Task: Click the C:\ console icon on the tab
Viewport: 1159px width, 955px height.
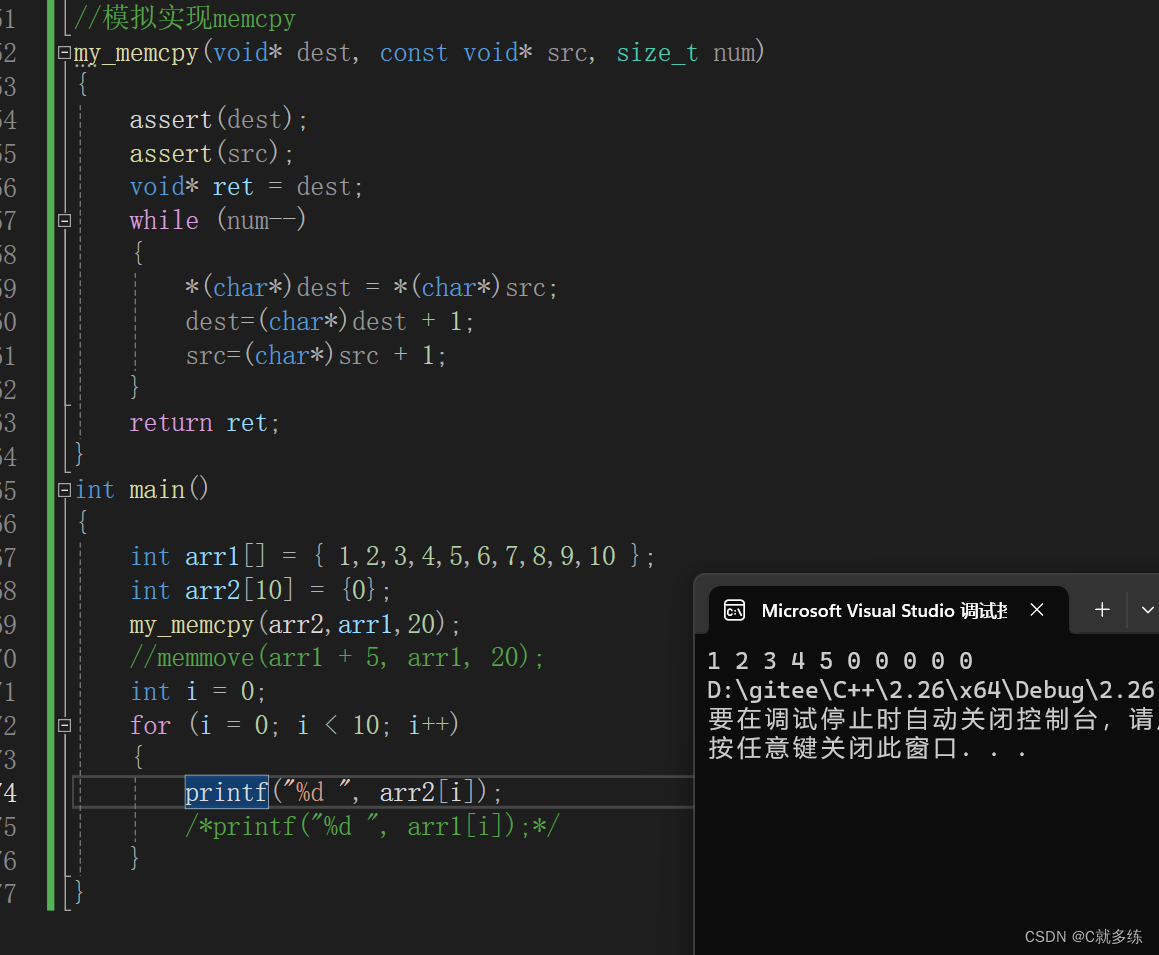Action: click(735, 609)
